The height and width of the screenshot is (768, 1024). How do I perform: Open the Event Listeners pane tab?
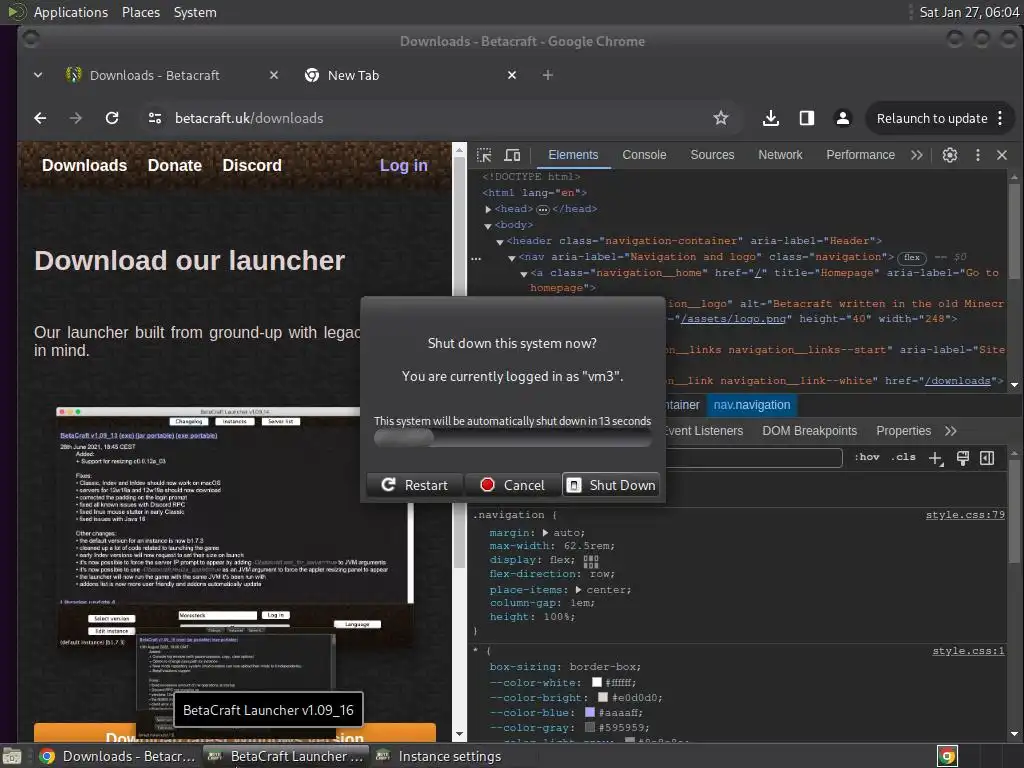tap(704, 431)
